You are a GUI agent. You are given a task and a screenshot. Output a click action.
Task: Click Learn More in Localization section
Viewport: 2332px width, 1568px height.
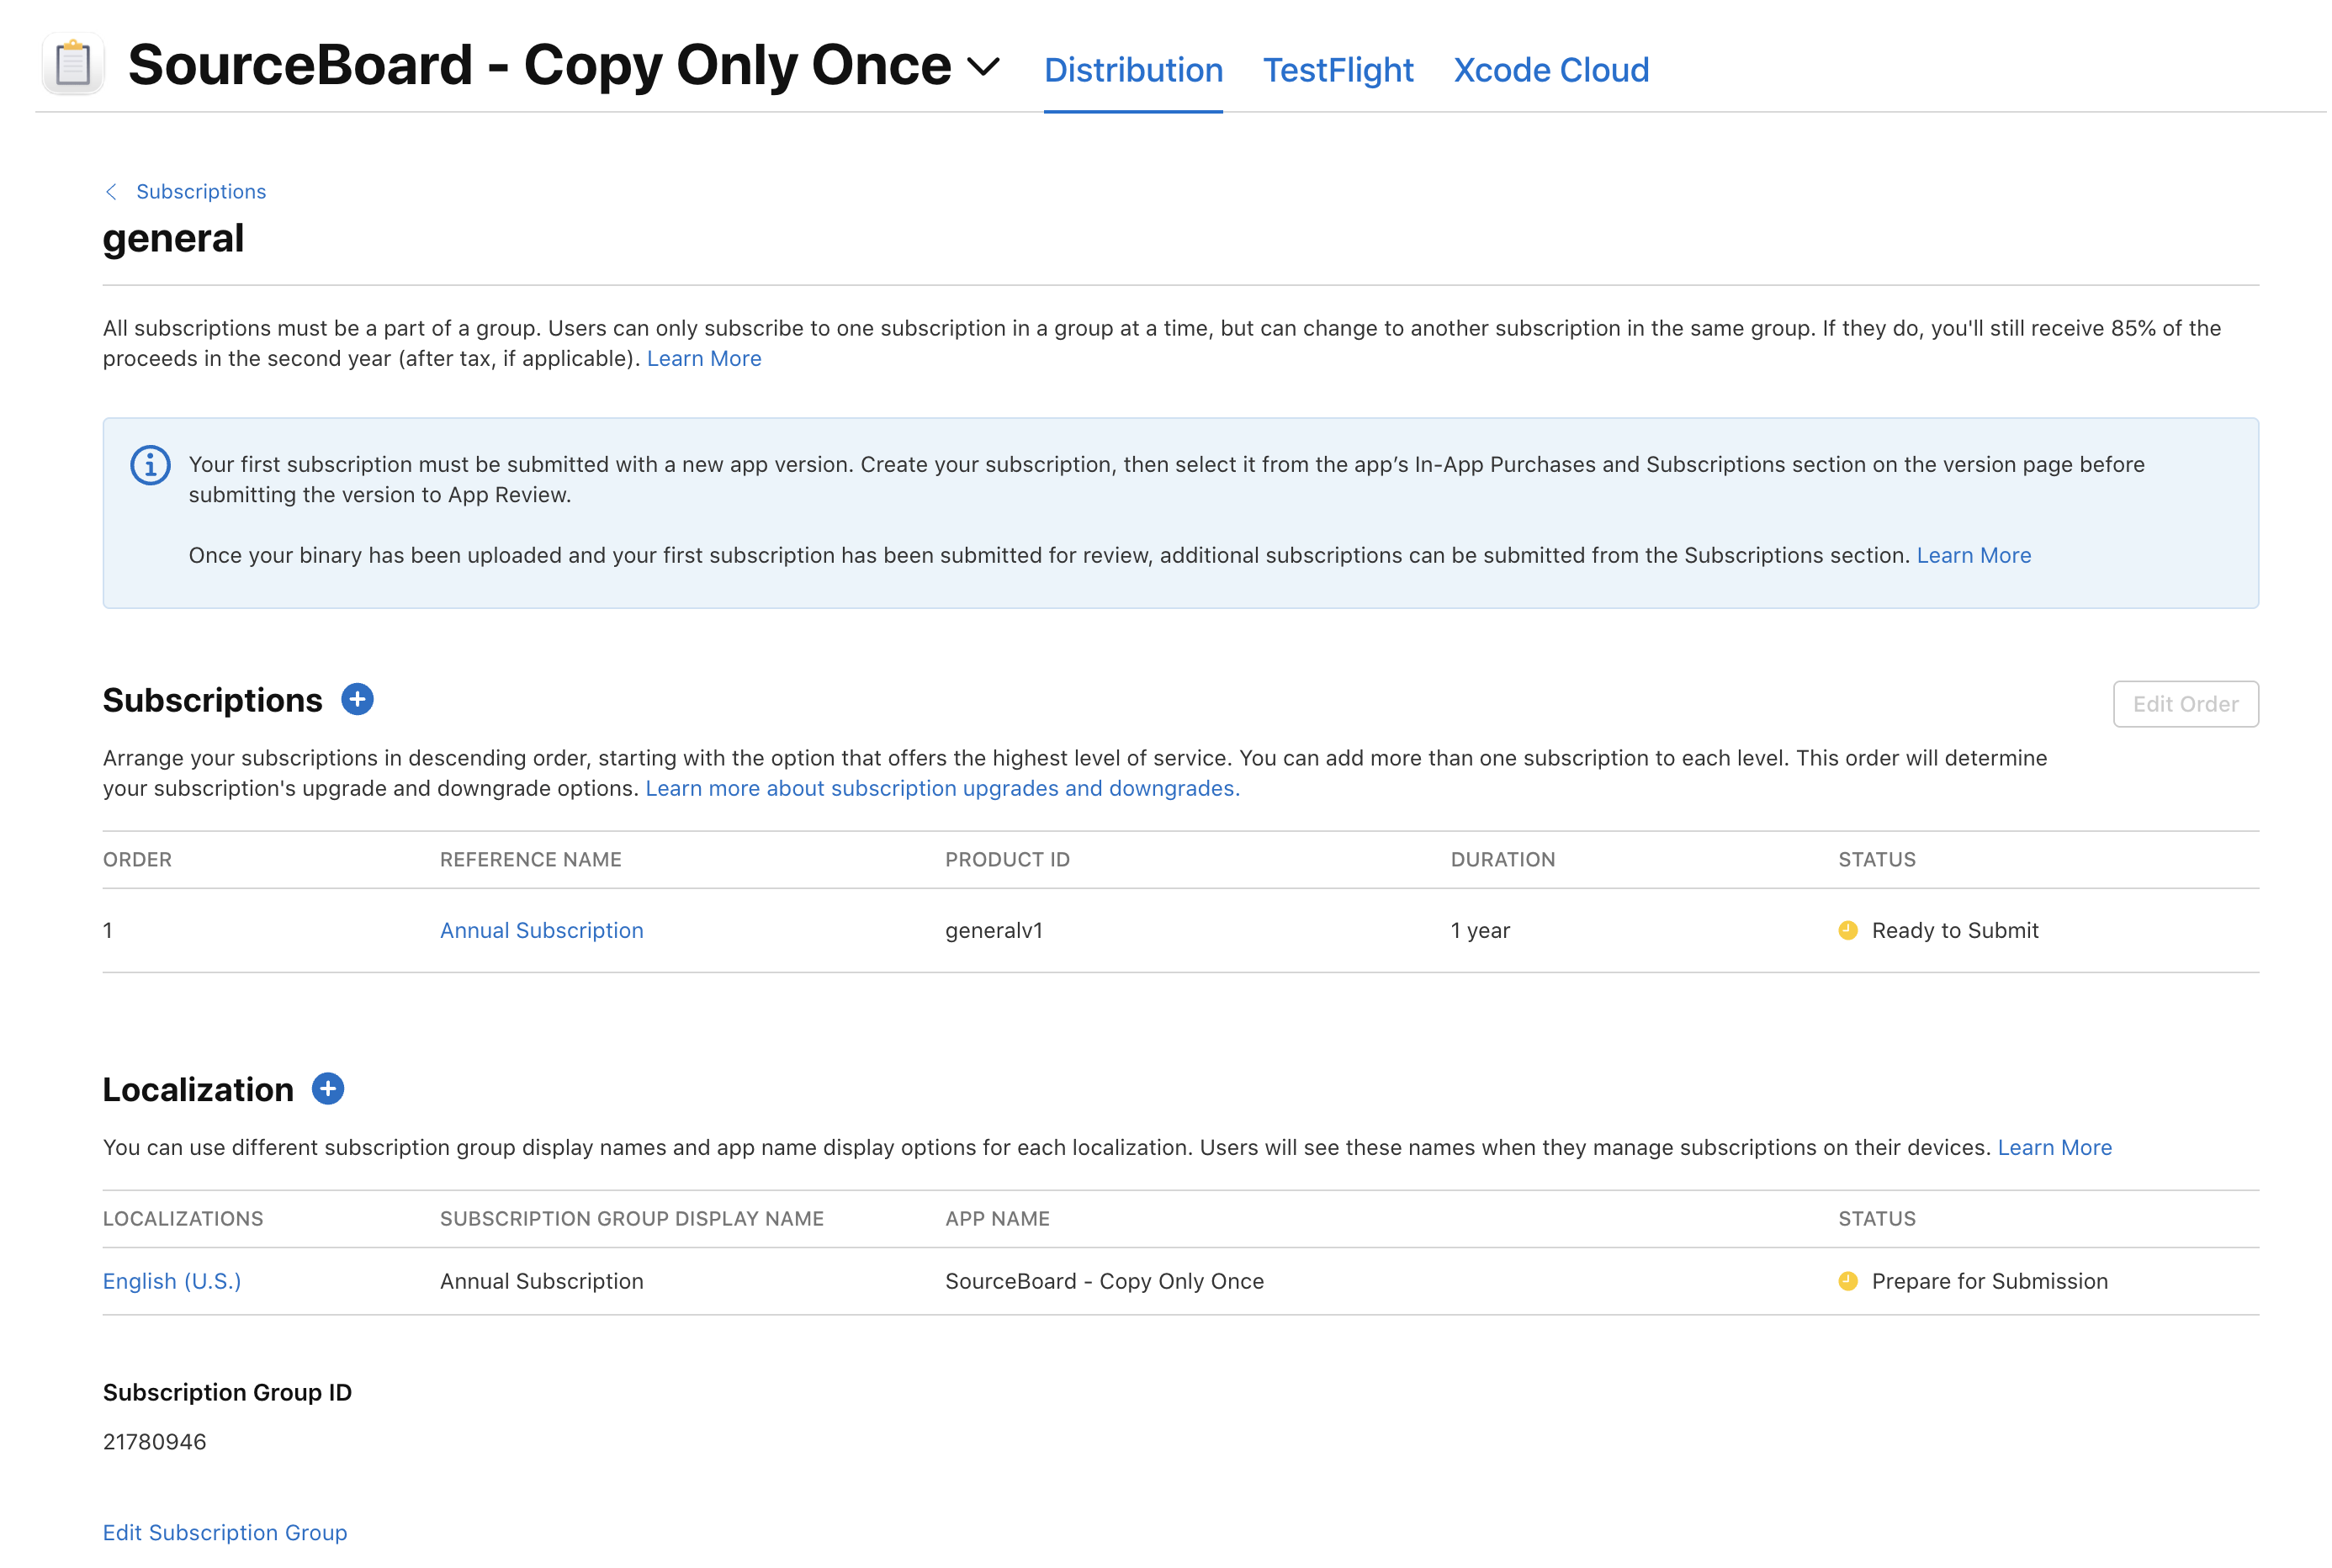2054,1147
